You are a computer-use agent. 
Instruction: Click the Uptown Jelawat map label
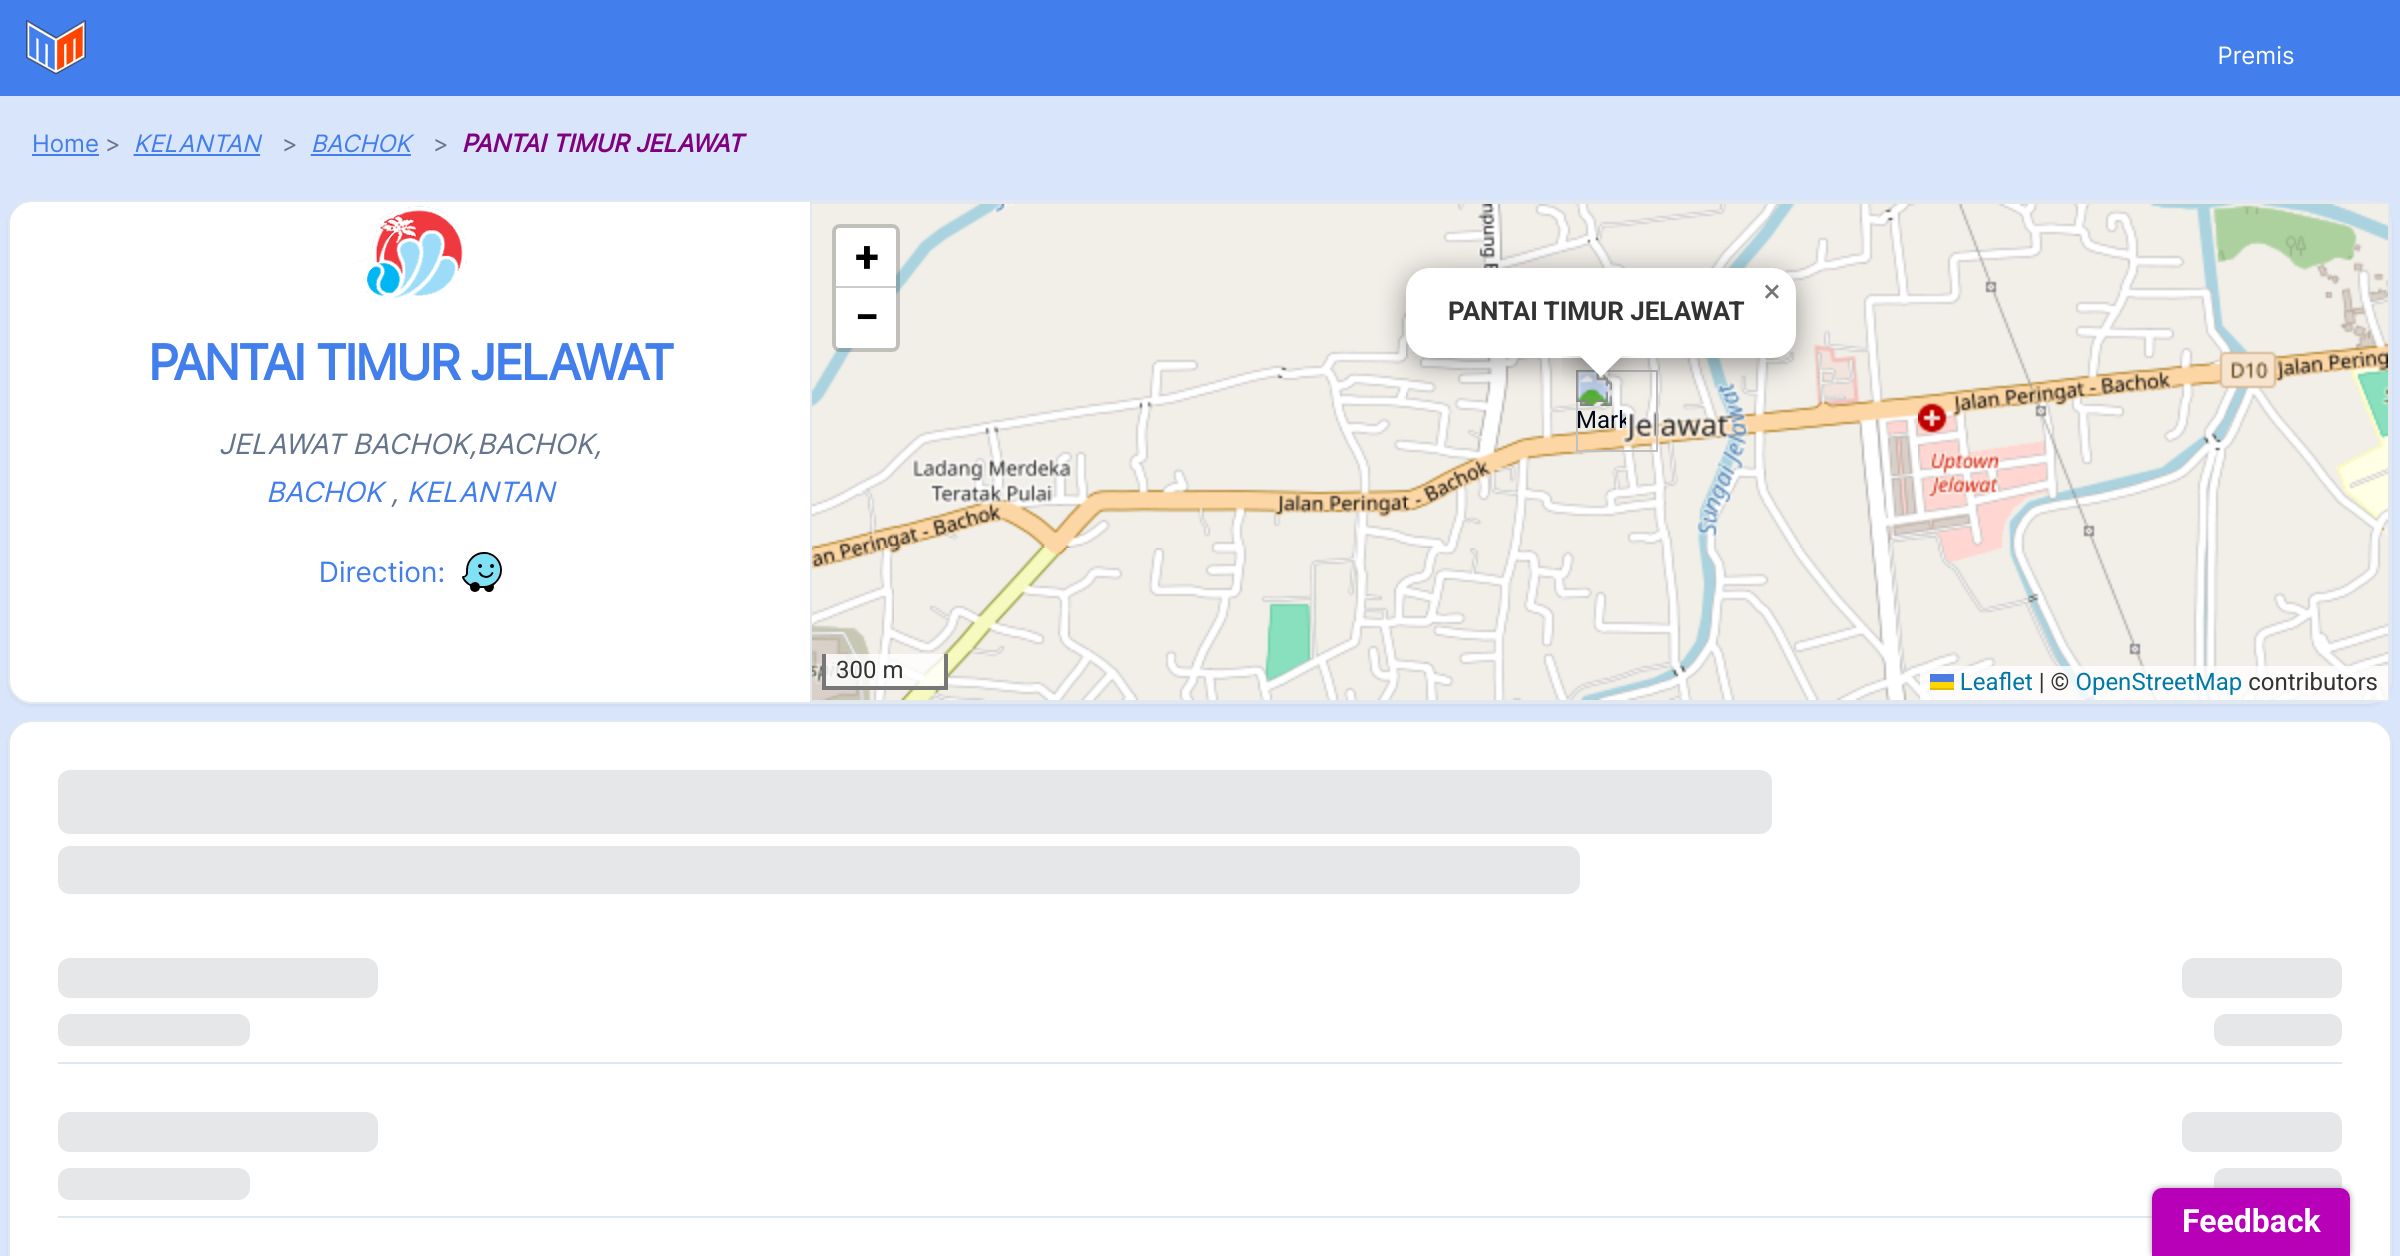pos(1963,473)
